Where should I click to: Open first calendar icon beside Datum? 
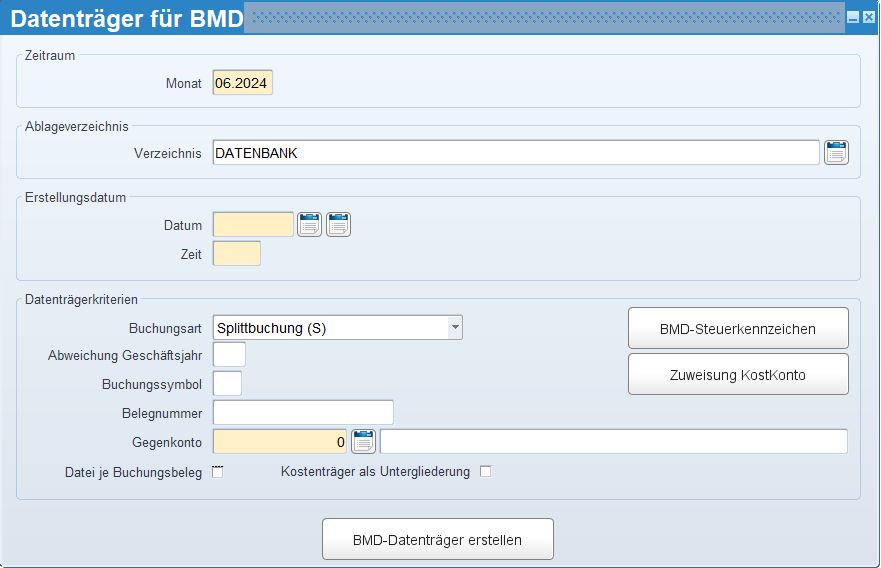[x=309, y=225]
